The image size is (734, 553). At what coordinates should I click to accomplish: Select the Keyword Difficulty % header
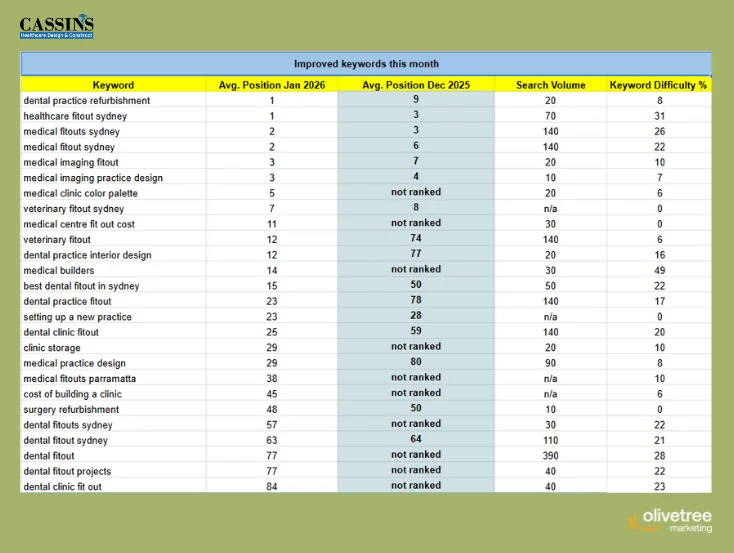pyautogui.click(x=659, y=85)
